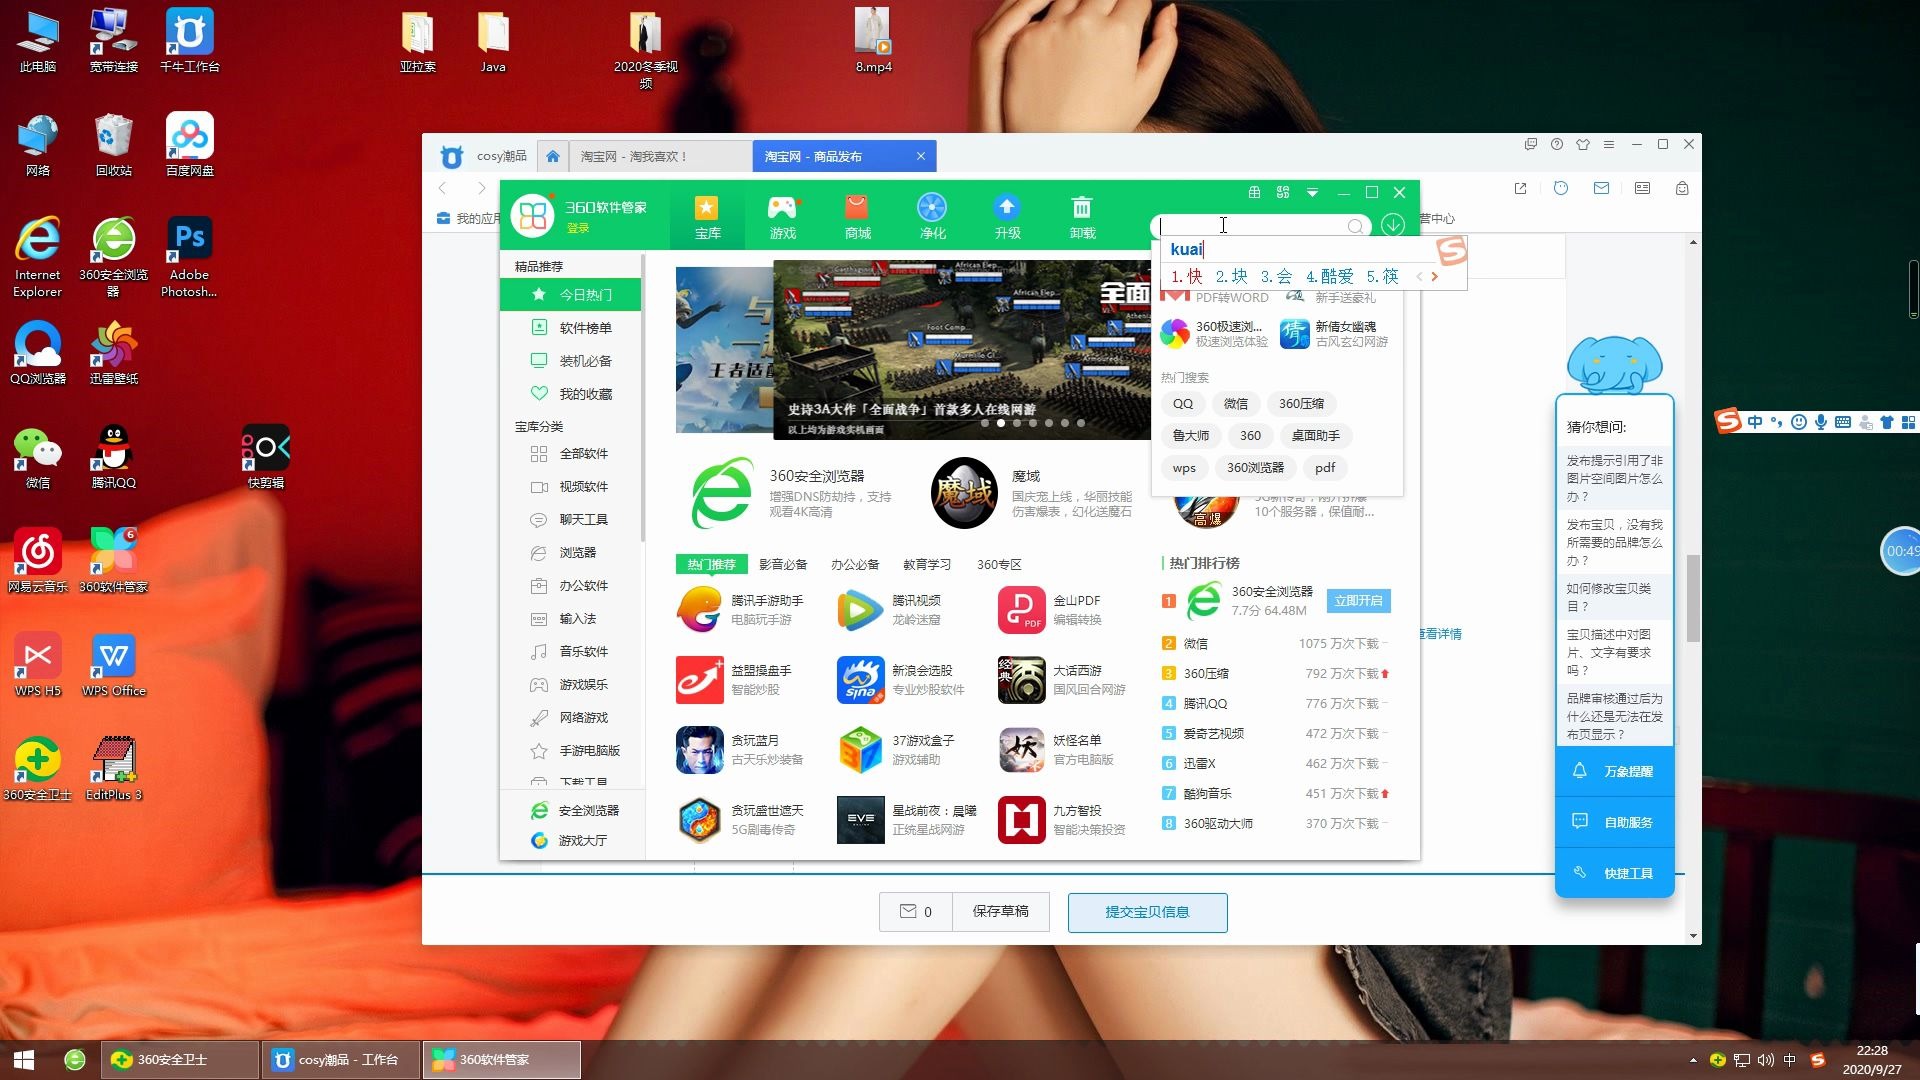Click the 商城 store icon in top toolbar
This screenshot has width=1920, height=1080.
coord(857,216)
